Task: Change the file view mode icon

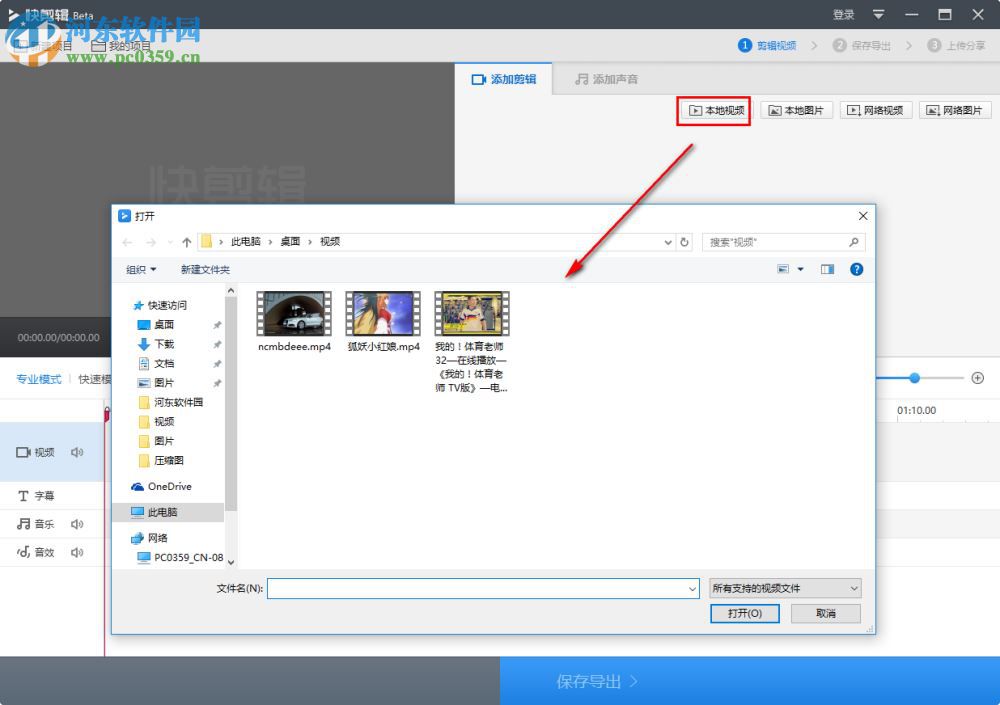Action: (x=783, y=269)
